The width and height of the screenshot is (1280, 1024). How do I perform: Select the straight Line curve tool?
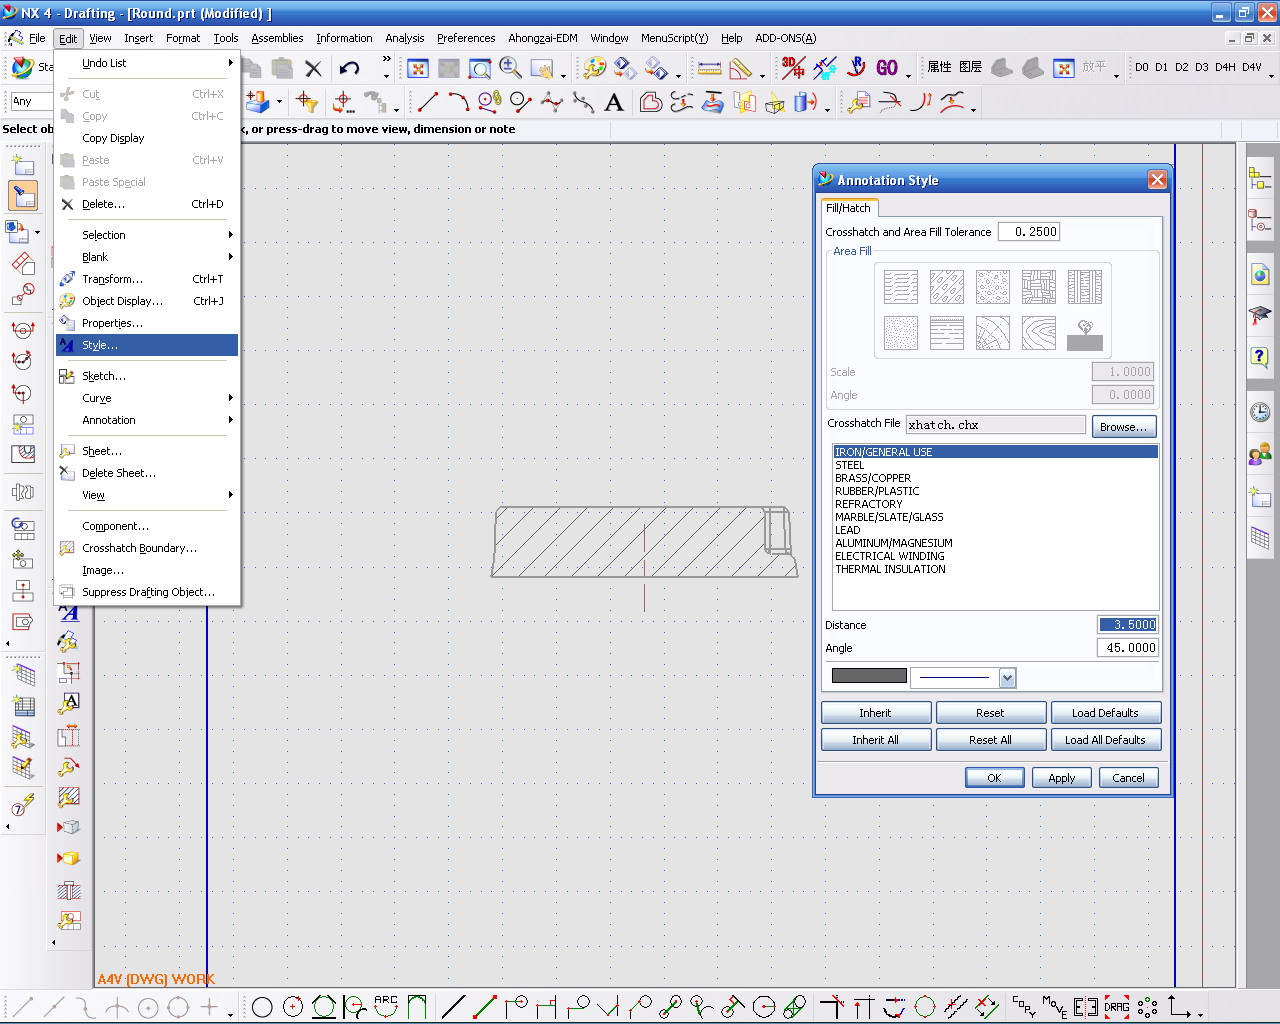pyautogui.click(x=427, y=102)
